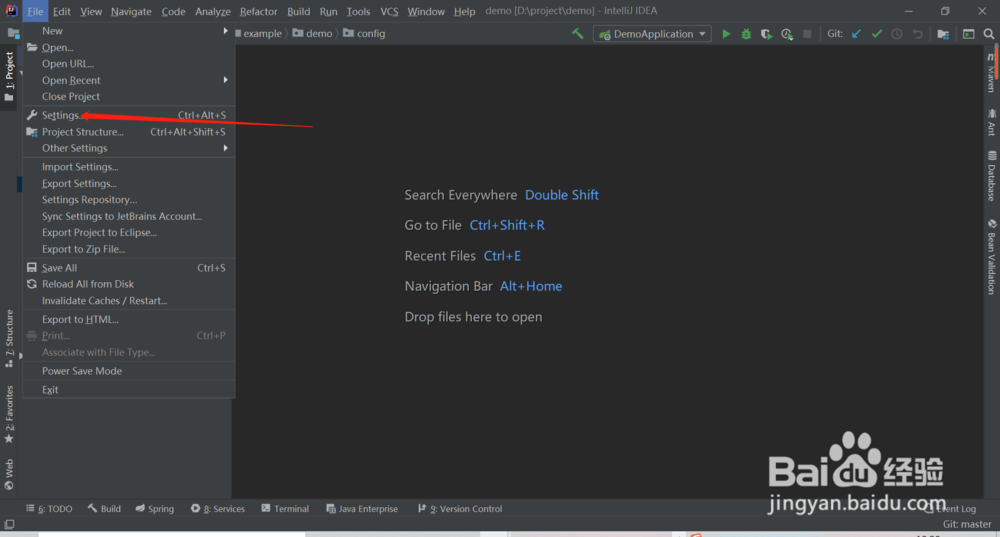Open the Navigate menu

131,11
